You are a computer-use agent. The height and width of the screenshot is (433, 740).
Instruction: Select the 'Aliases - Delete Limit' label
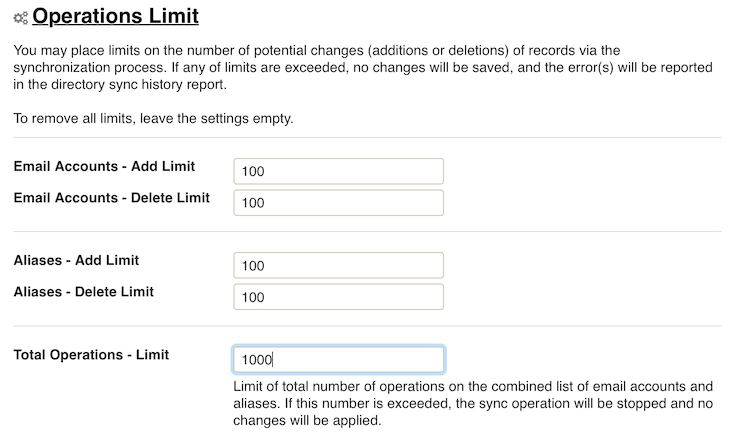(84, 292)
